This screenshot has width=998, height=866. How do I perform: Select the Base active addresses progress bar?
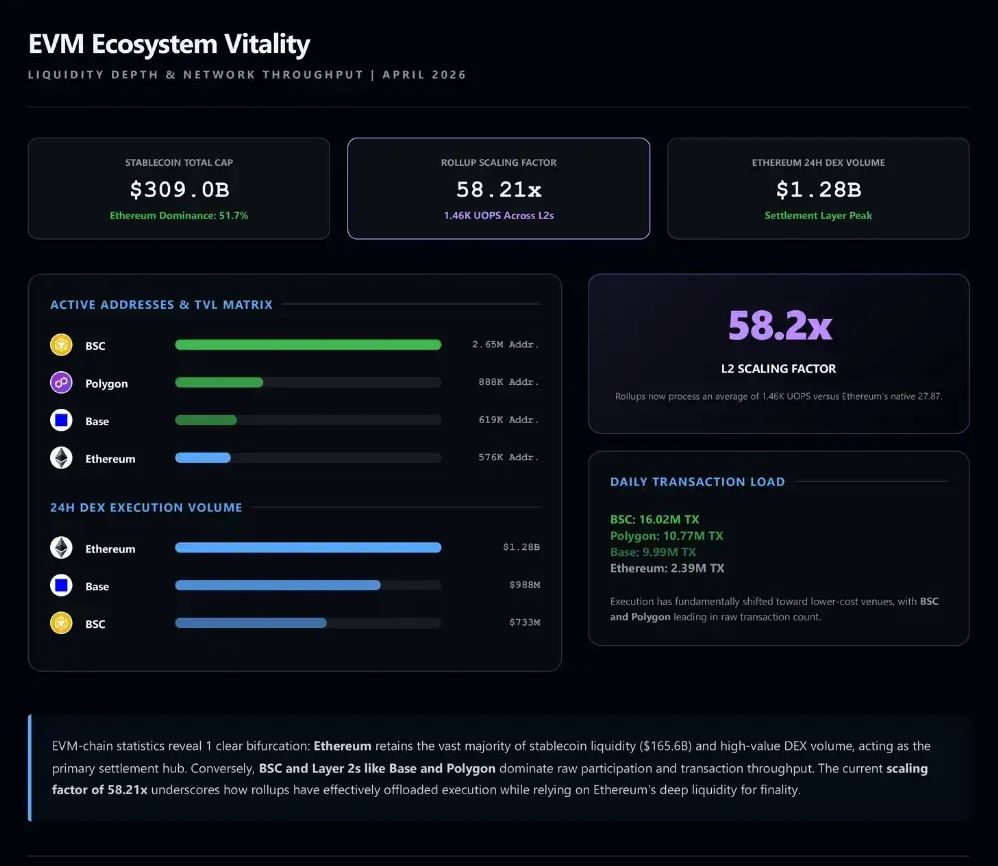pos(308,420)
